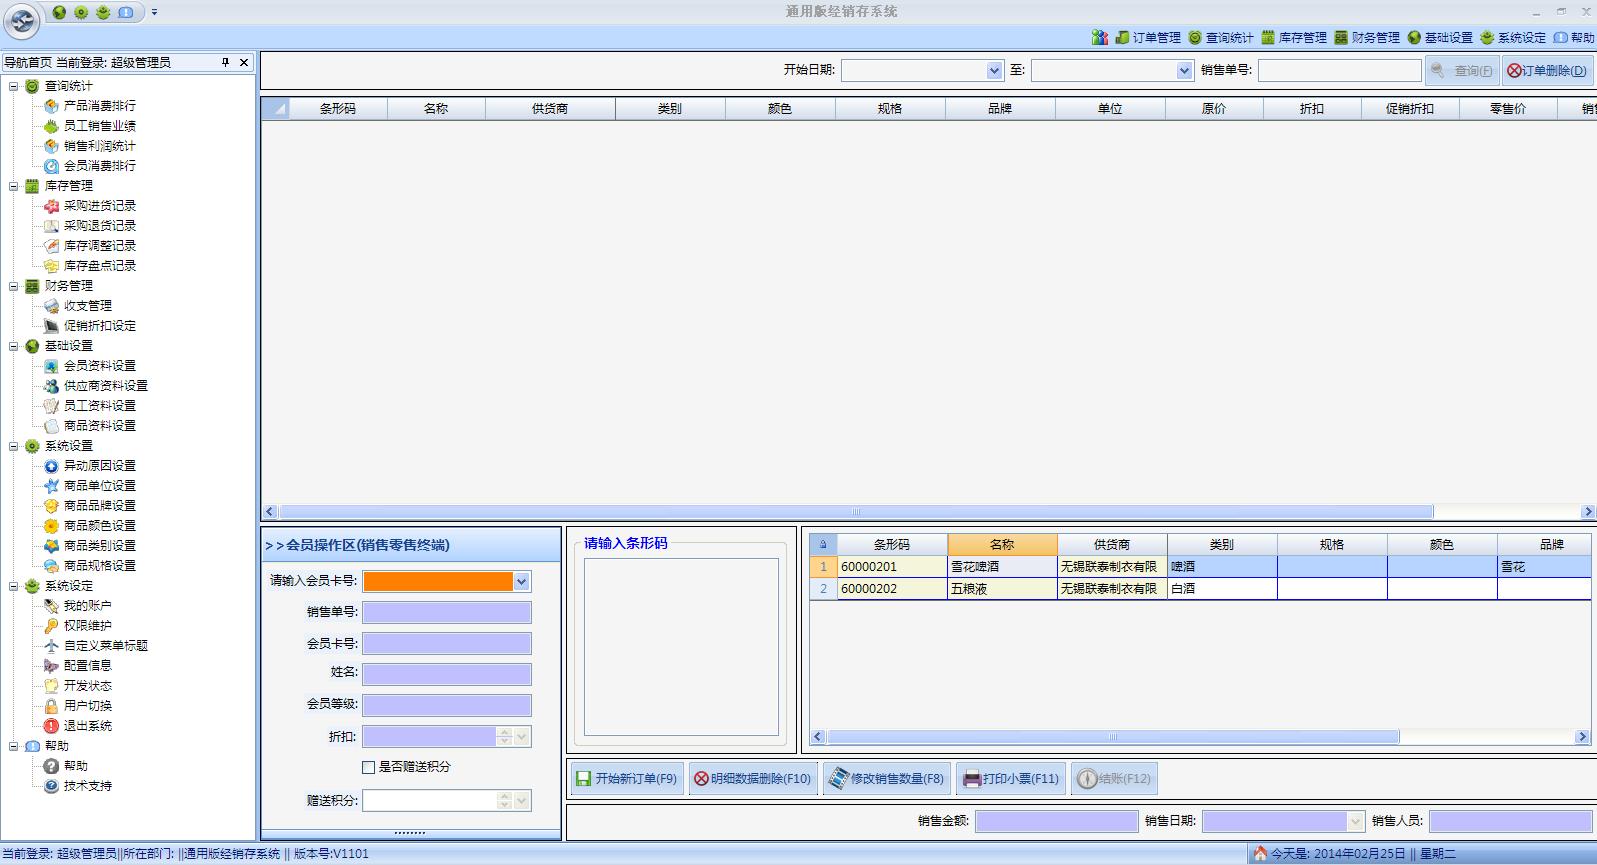Click the 异动原因设置 icon

coord(51,466)
